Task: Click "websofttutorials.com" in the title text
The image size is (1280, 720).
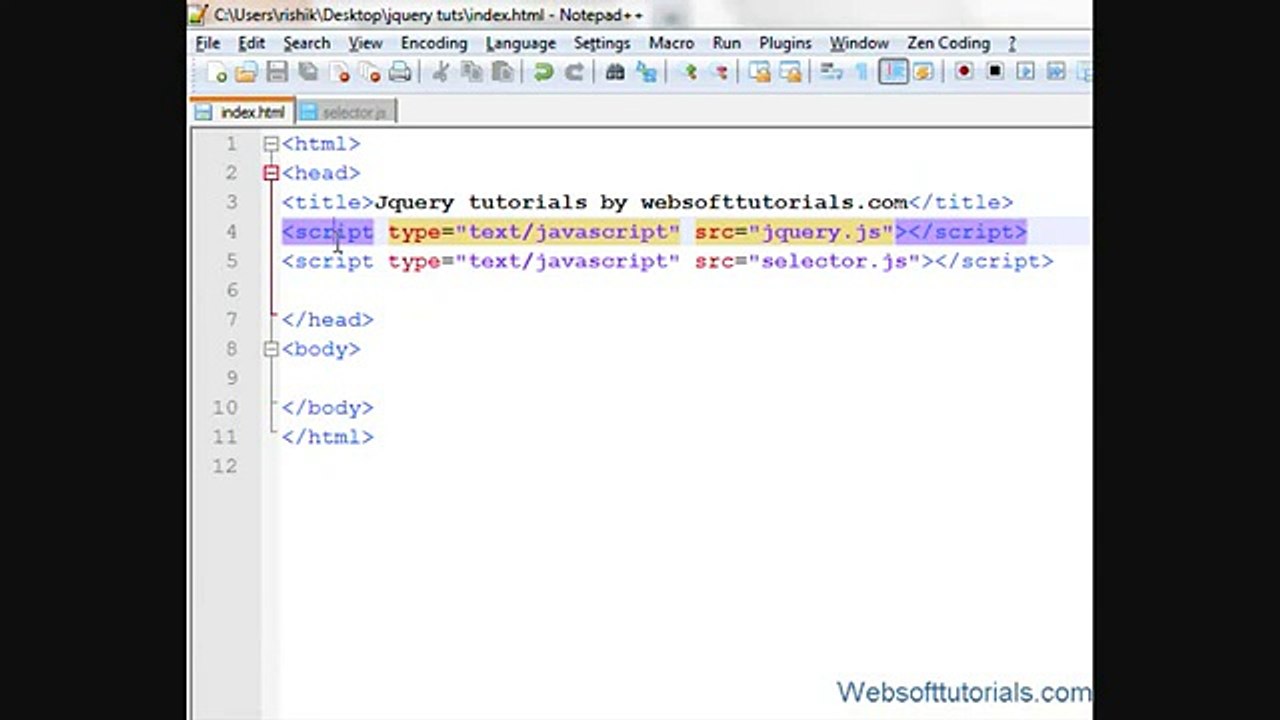Action: 774,203
